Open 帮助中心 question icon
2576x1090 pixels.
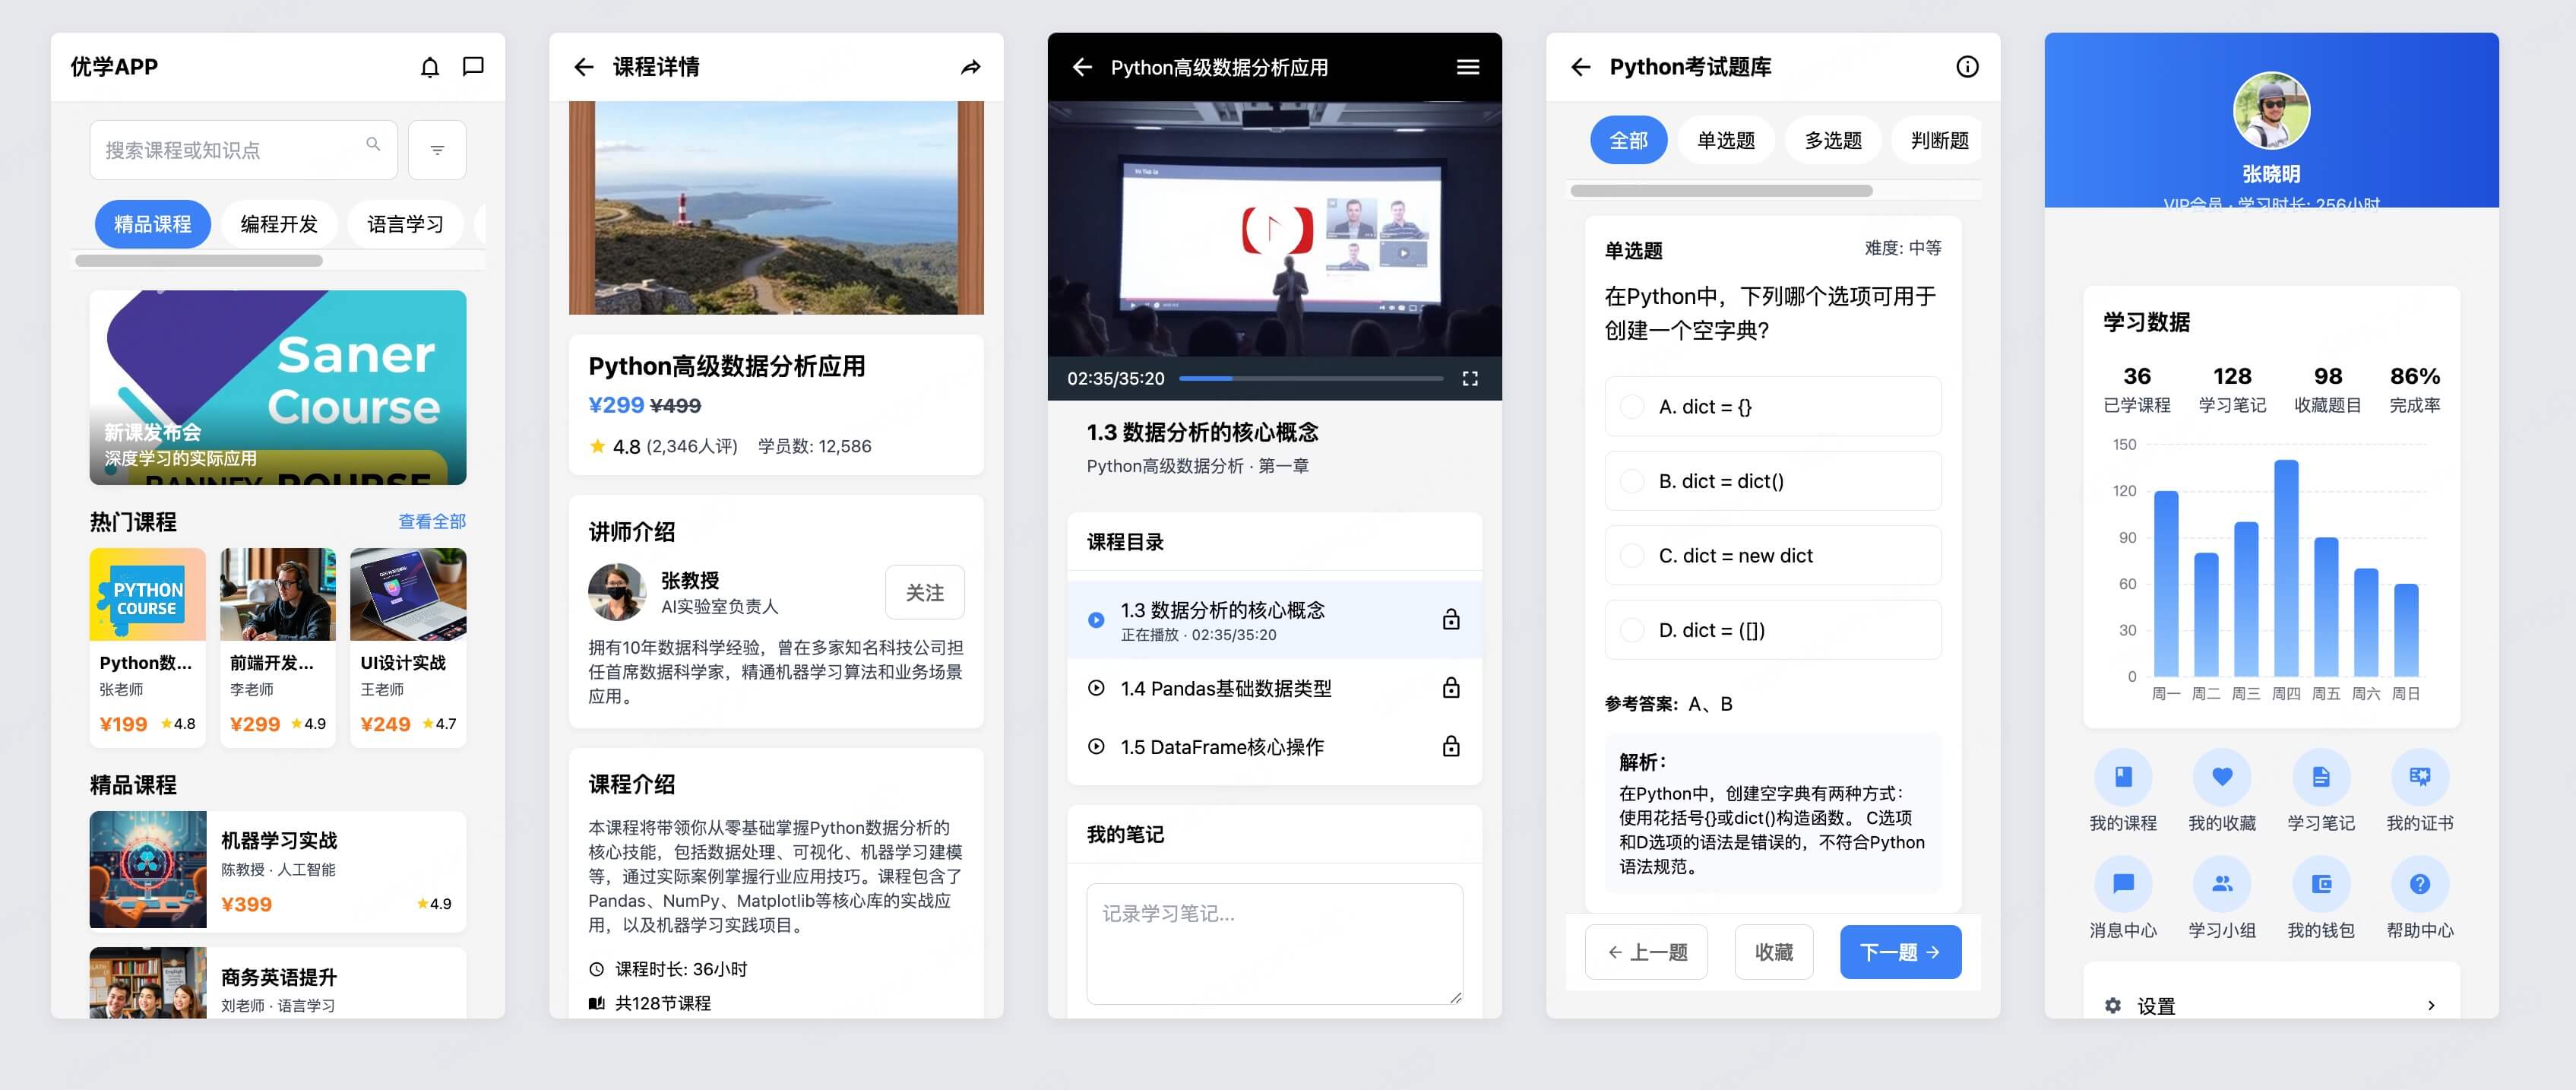click(x=2420, y=884)
